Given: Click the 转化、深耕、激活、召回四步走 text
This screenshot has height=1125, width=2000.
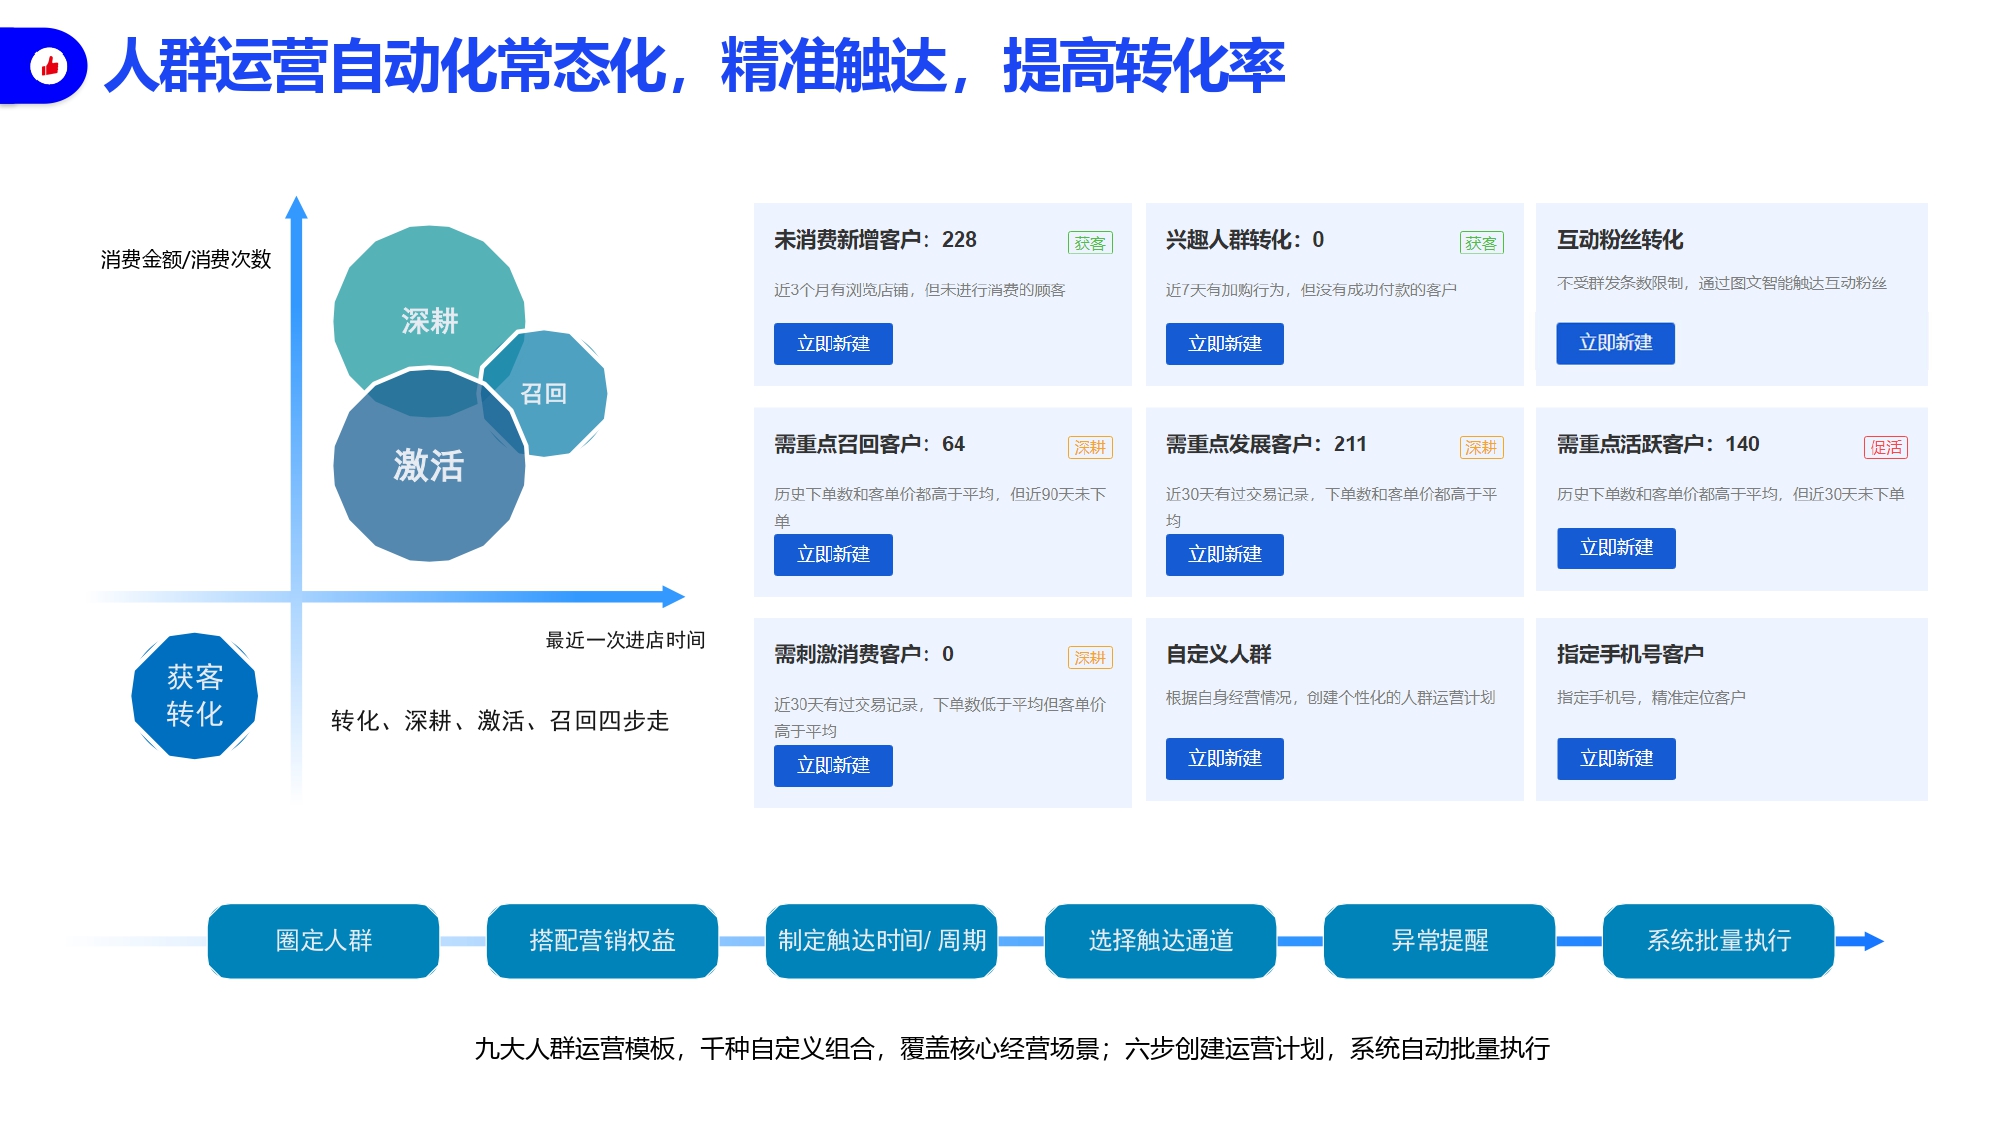Looking at the screenshot, I should click(x=500, y=721).
